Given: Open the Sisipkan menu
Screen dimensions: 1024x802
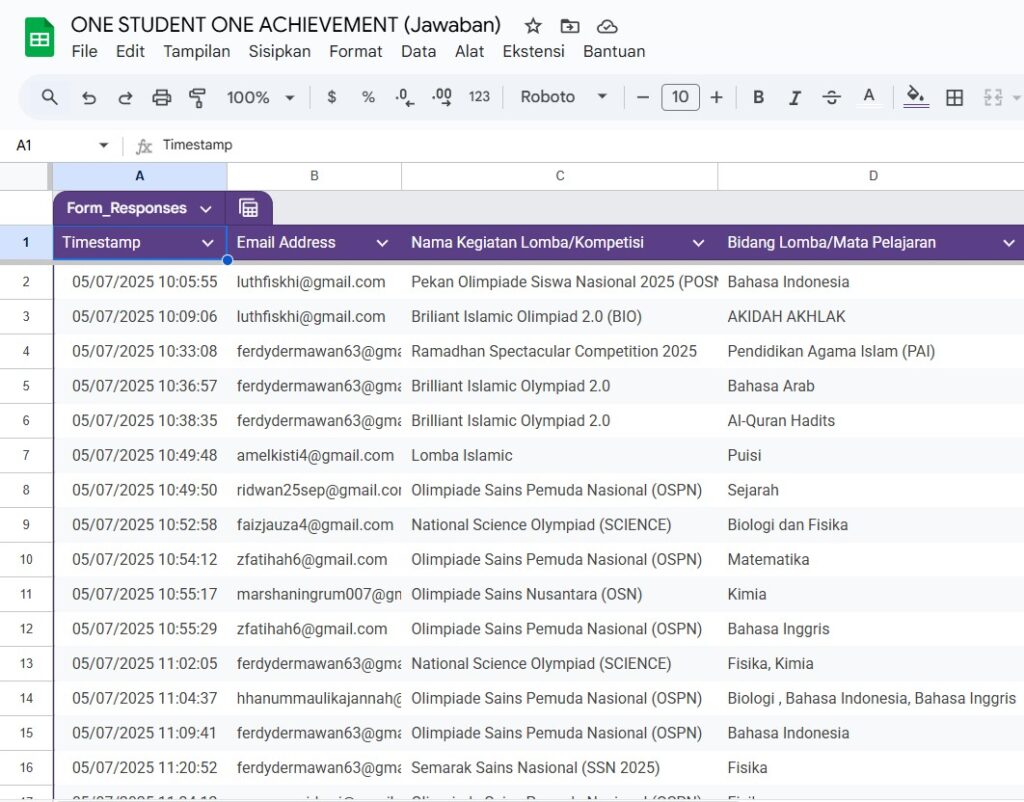Looking at the screenshot, I should tap(279, 51).
